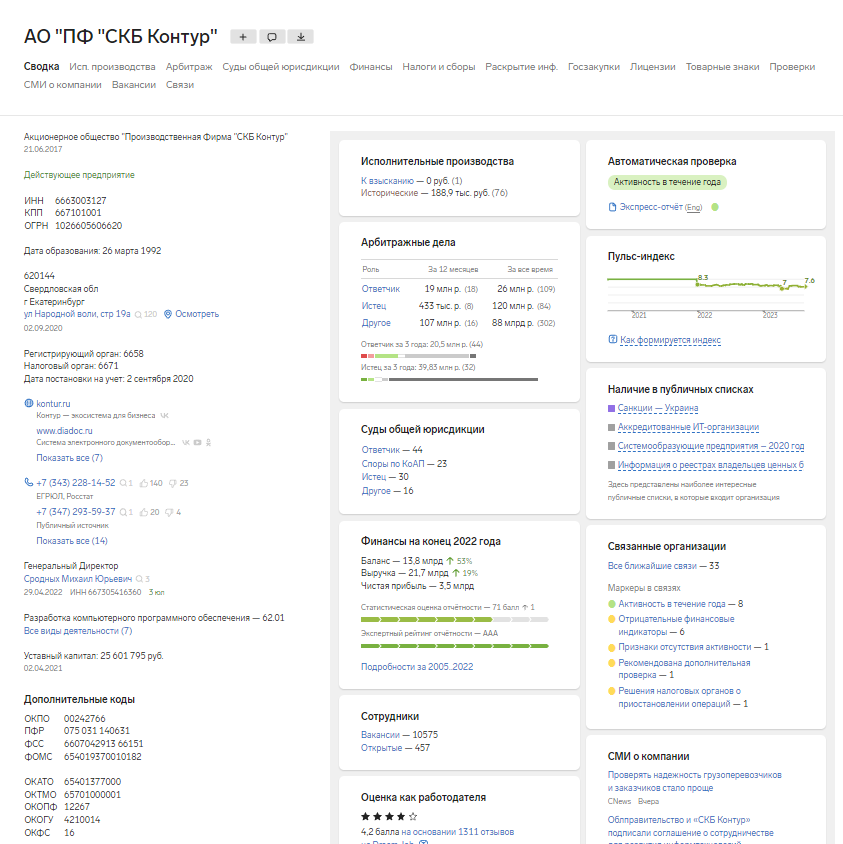Image resolution: width=843 pixels, height=844 pixels.
Task: Open Аккредитованные ИТ-организации list link
Action: point(688,427)
